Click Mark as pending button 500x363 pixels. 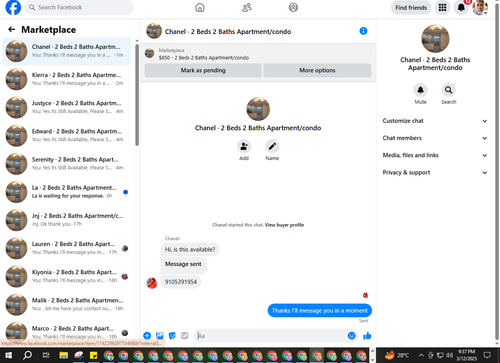(x=203, y=70)
